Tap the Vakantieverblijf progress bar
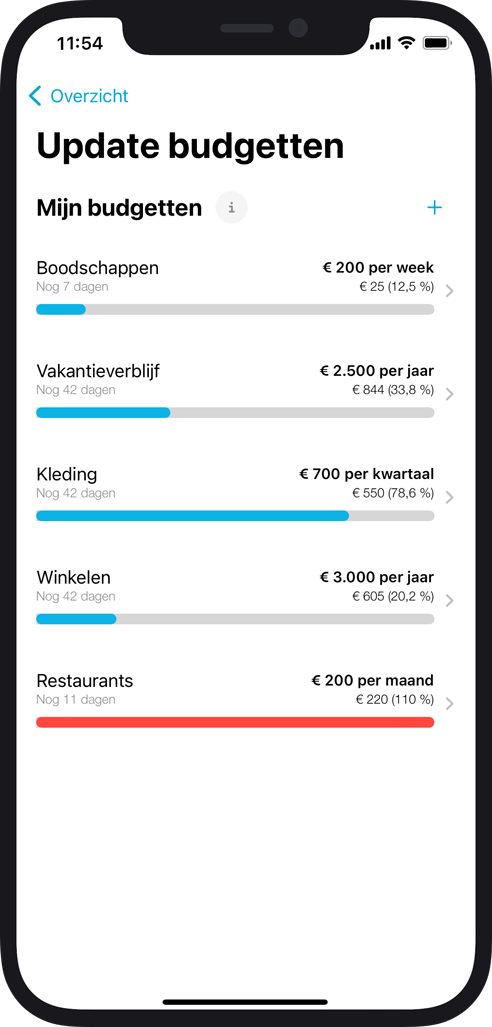Viewport: 492px width, 1027px height. 235,413
